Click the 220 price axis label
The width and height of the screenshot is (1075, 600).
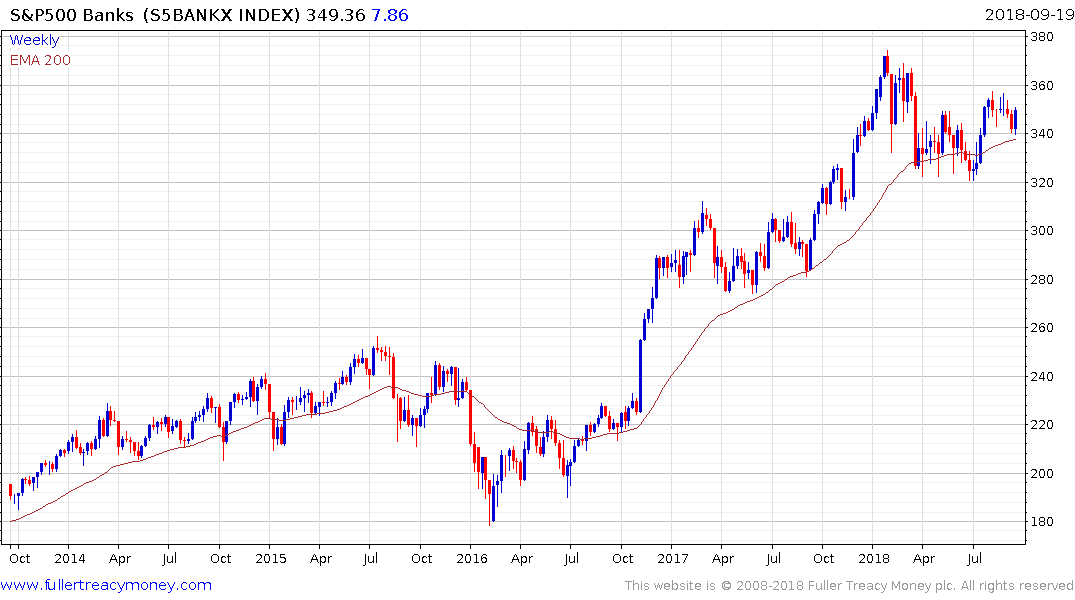(x=1042, y=424)
